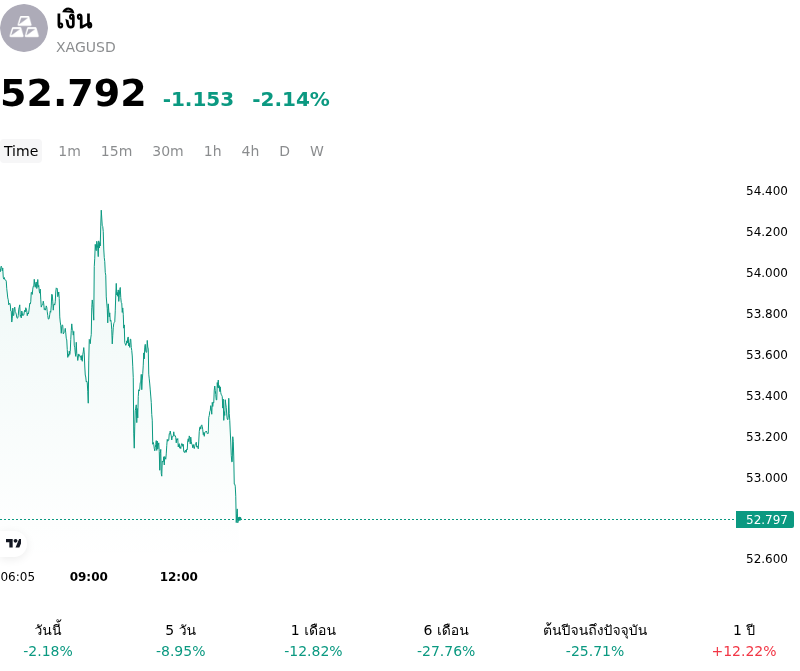
Task: Select the 5 วัน performance range
Action: (x=181, y=640)
